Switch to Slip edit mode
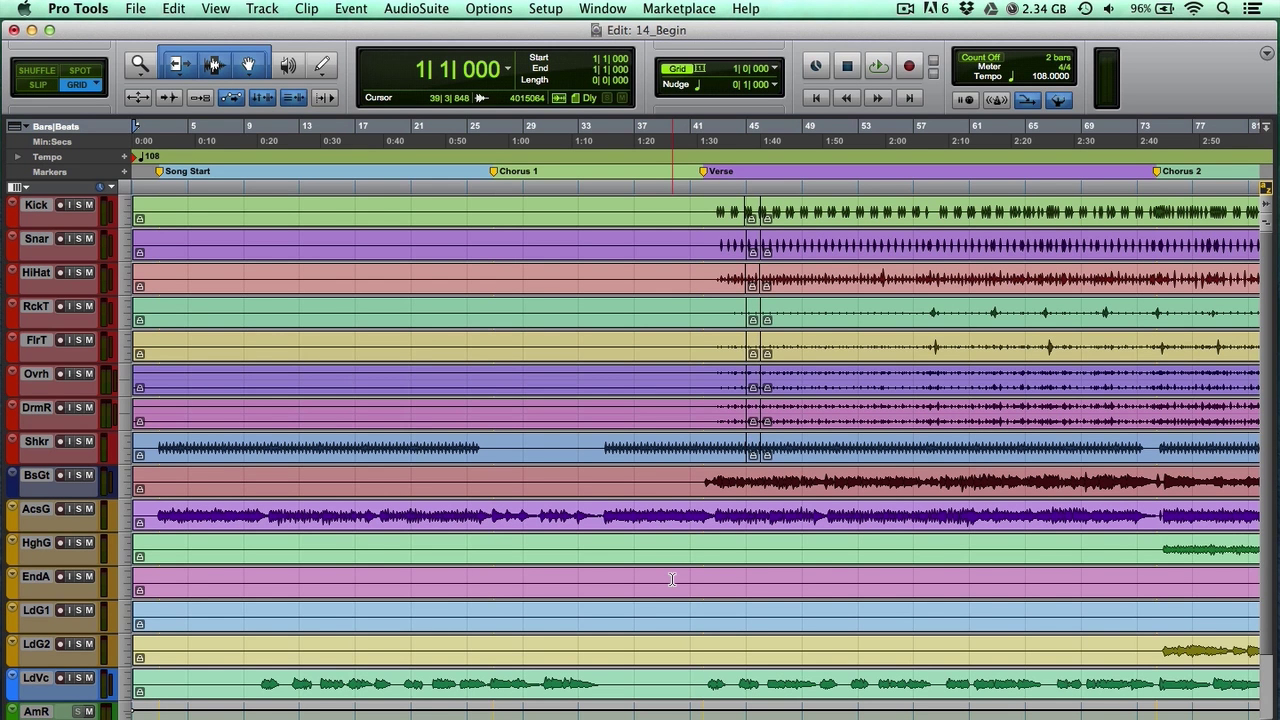The image size is (1280, 720). tap(37, 85)
